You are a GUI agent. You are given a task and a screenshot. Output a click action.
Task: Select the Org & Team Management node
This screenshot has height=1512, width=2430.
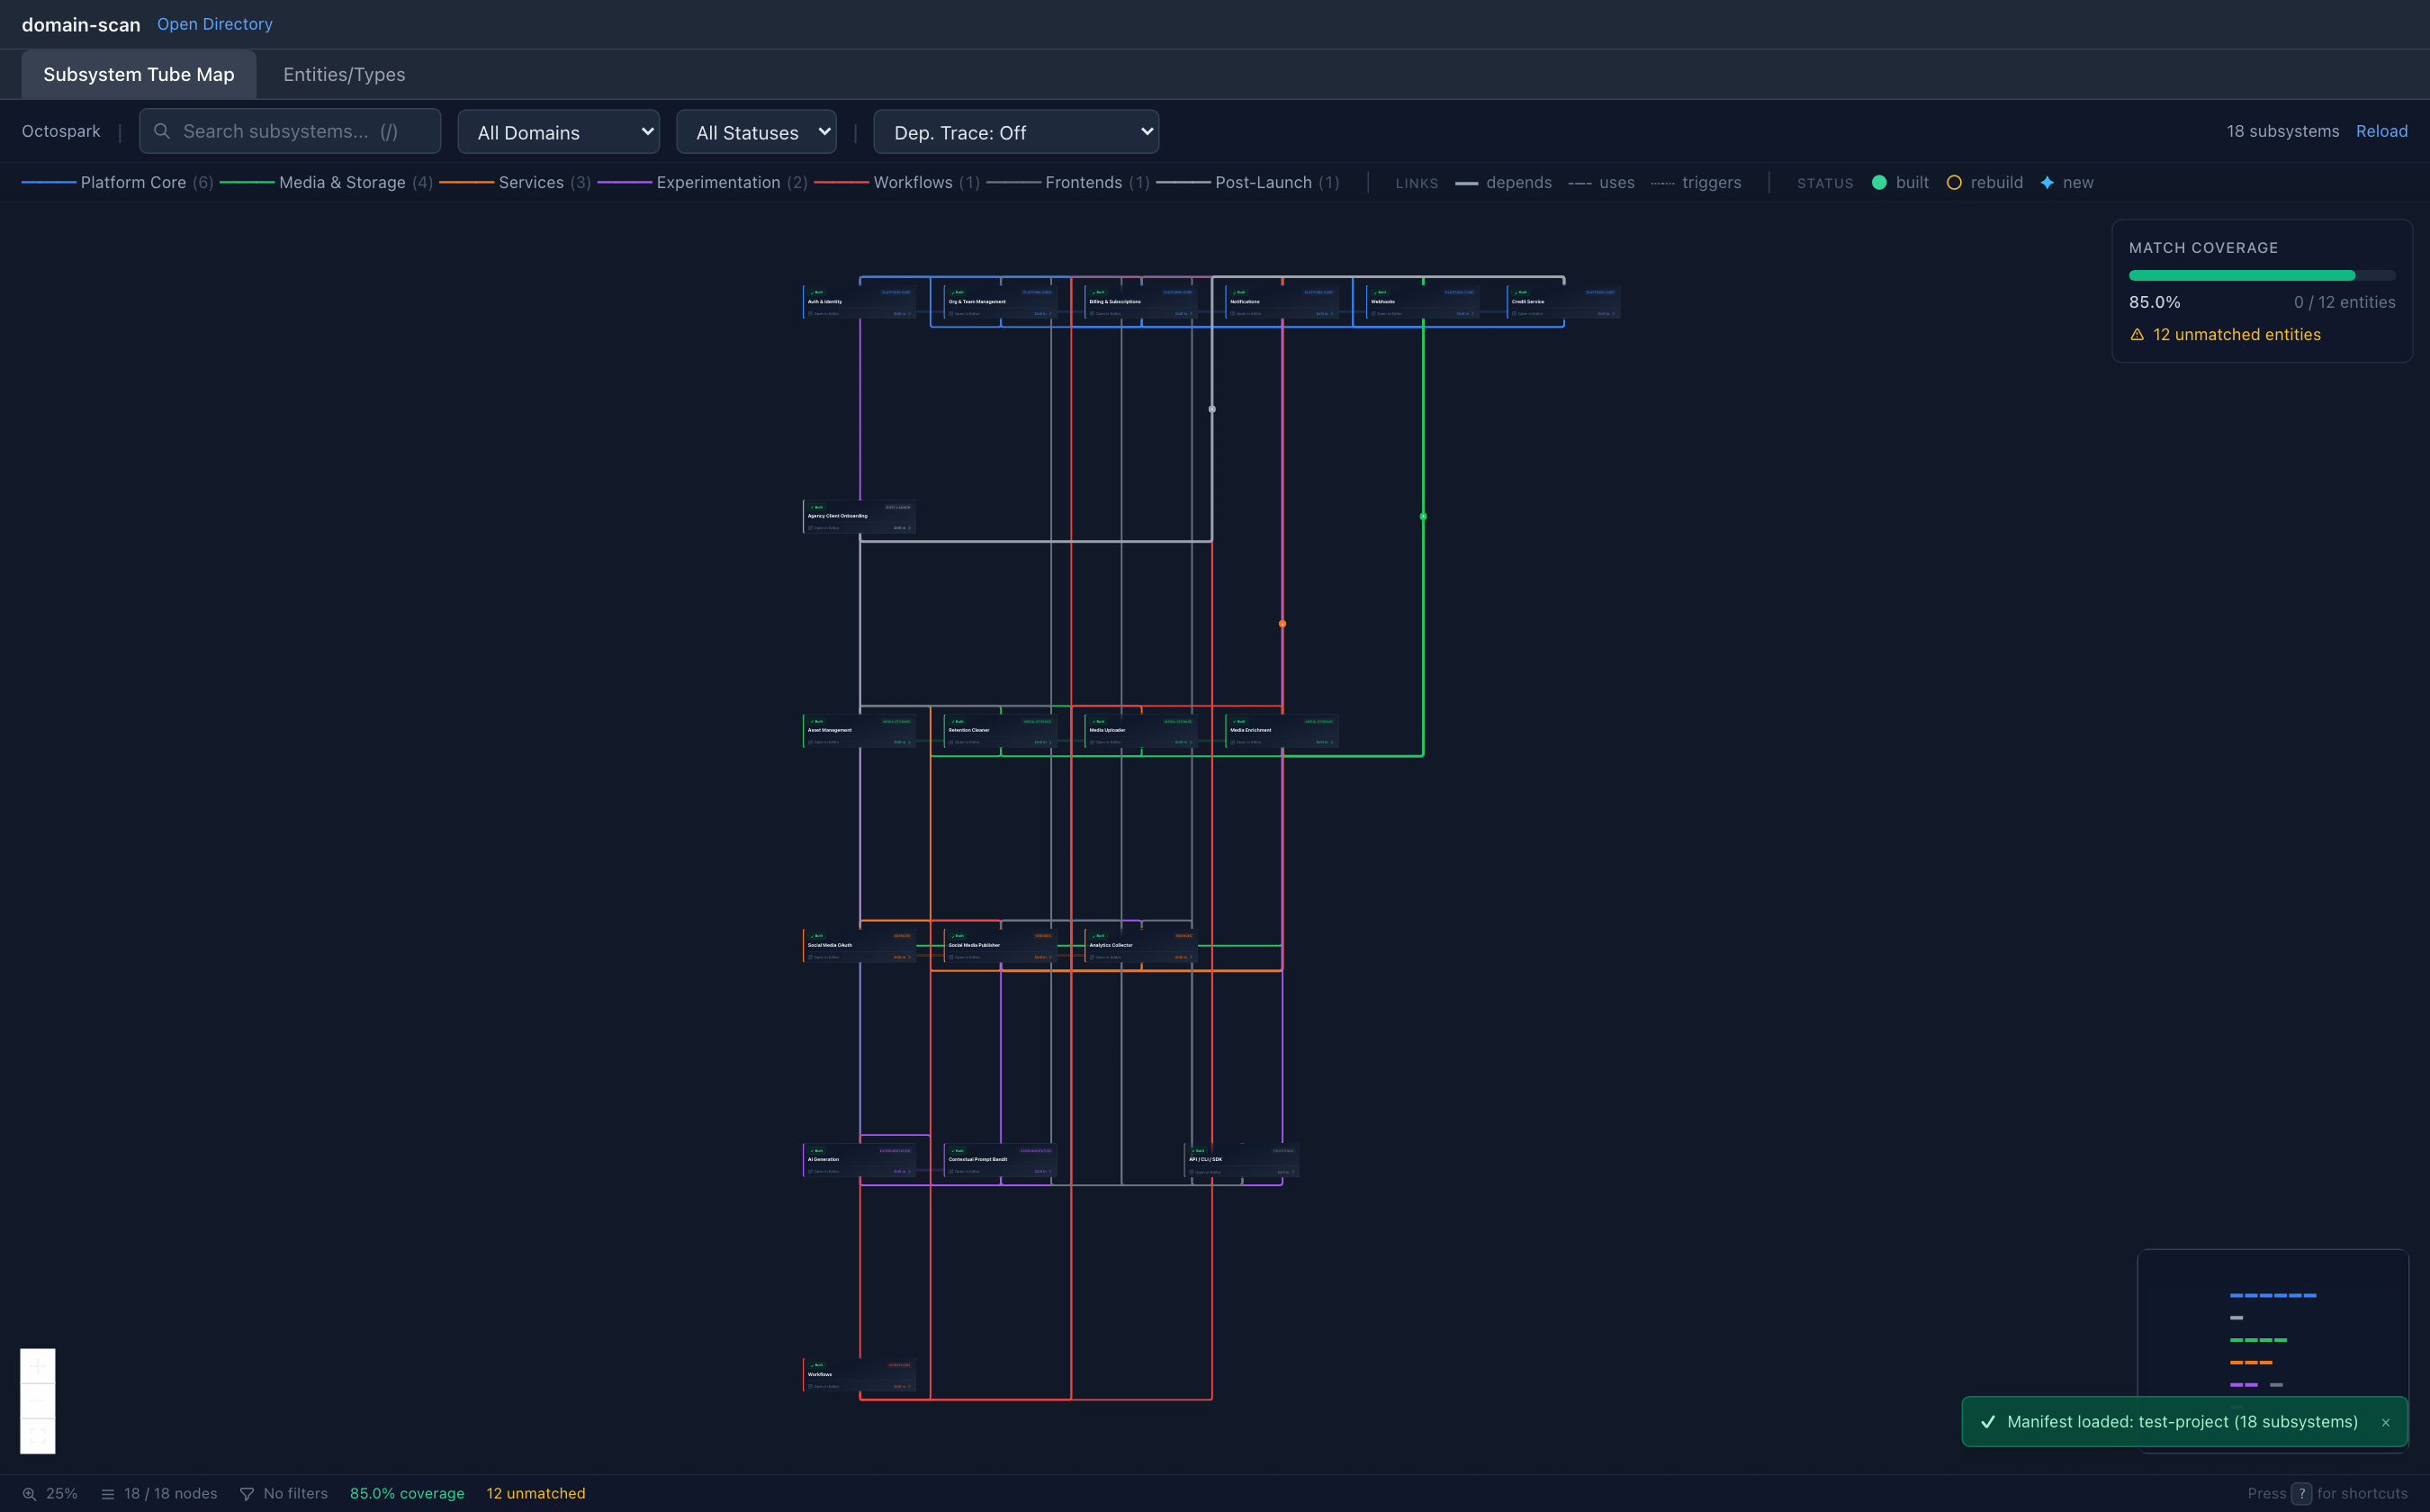[1000, 302]
